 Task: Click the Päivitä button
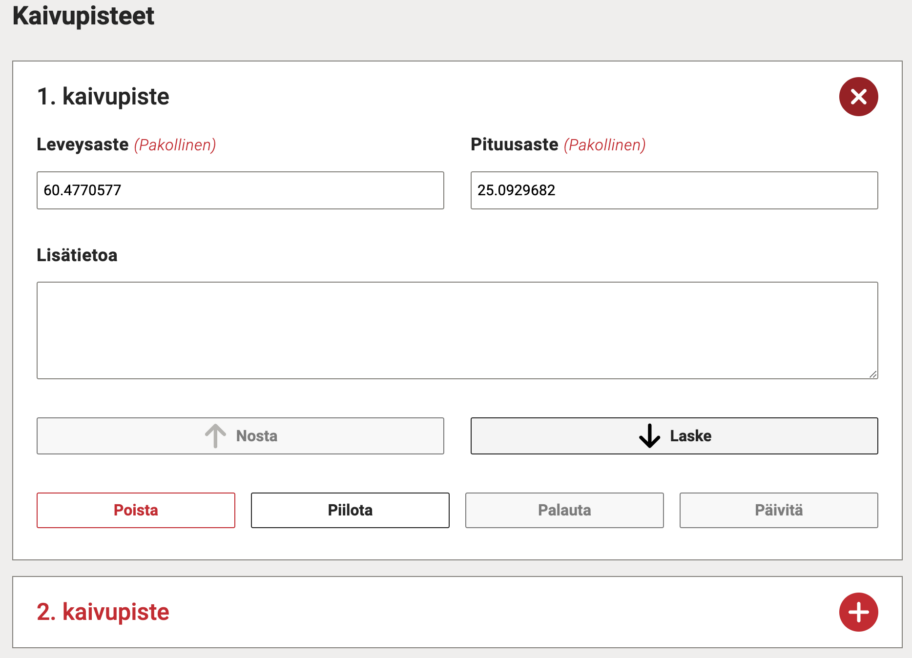point(779,510)
